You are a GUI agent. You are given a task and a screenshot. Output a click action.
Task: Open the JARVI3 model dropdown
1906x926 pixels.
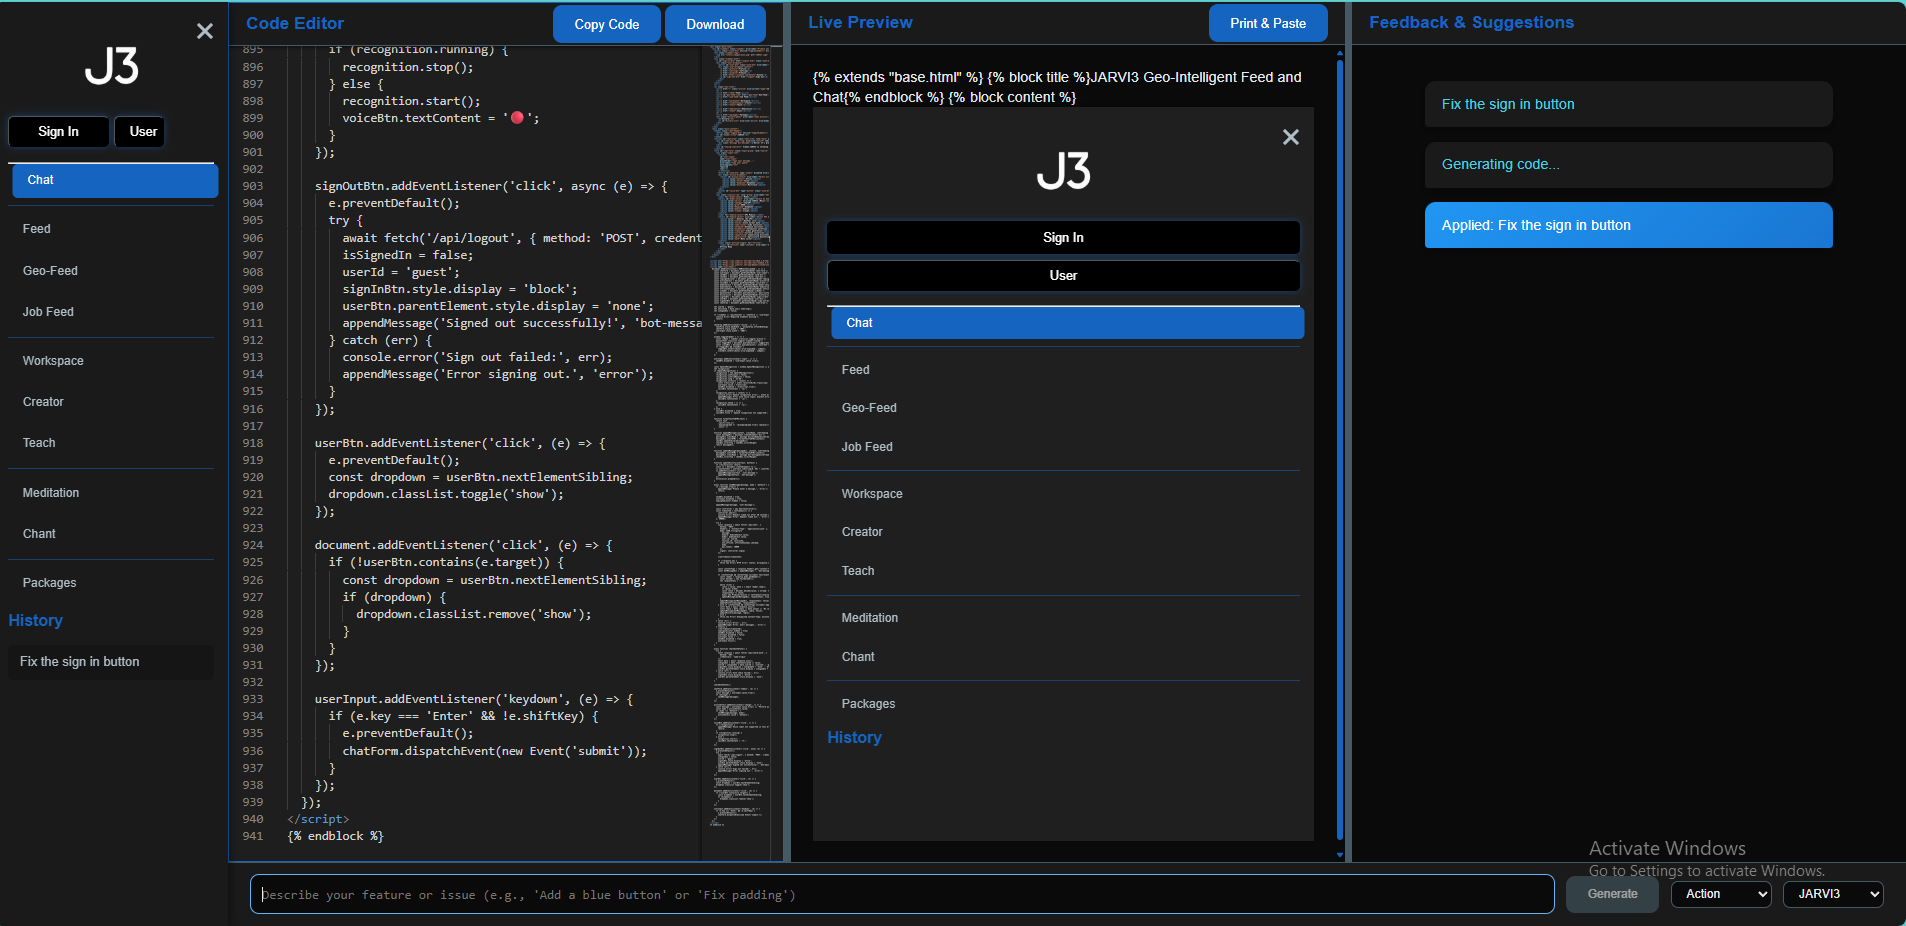coord(1832,894)
